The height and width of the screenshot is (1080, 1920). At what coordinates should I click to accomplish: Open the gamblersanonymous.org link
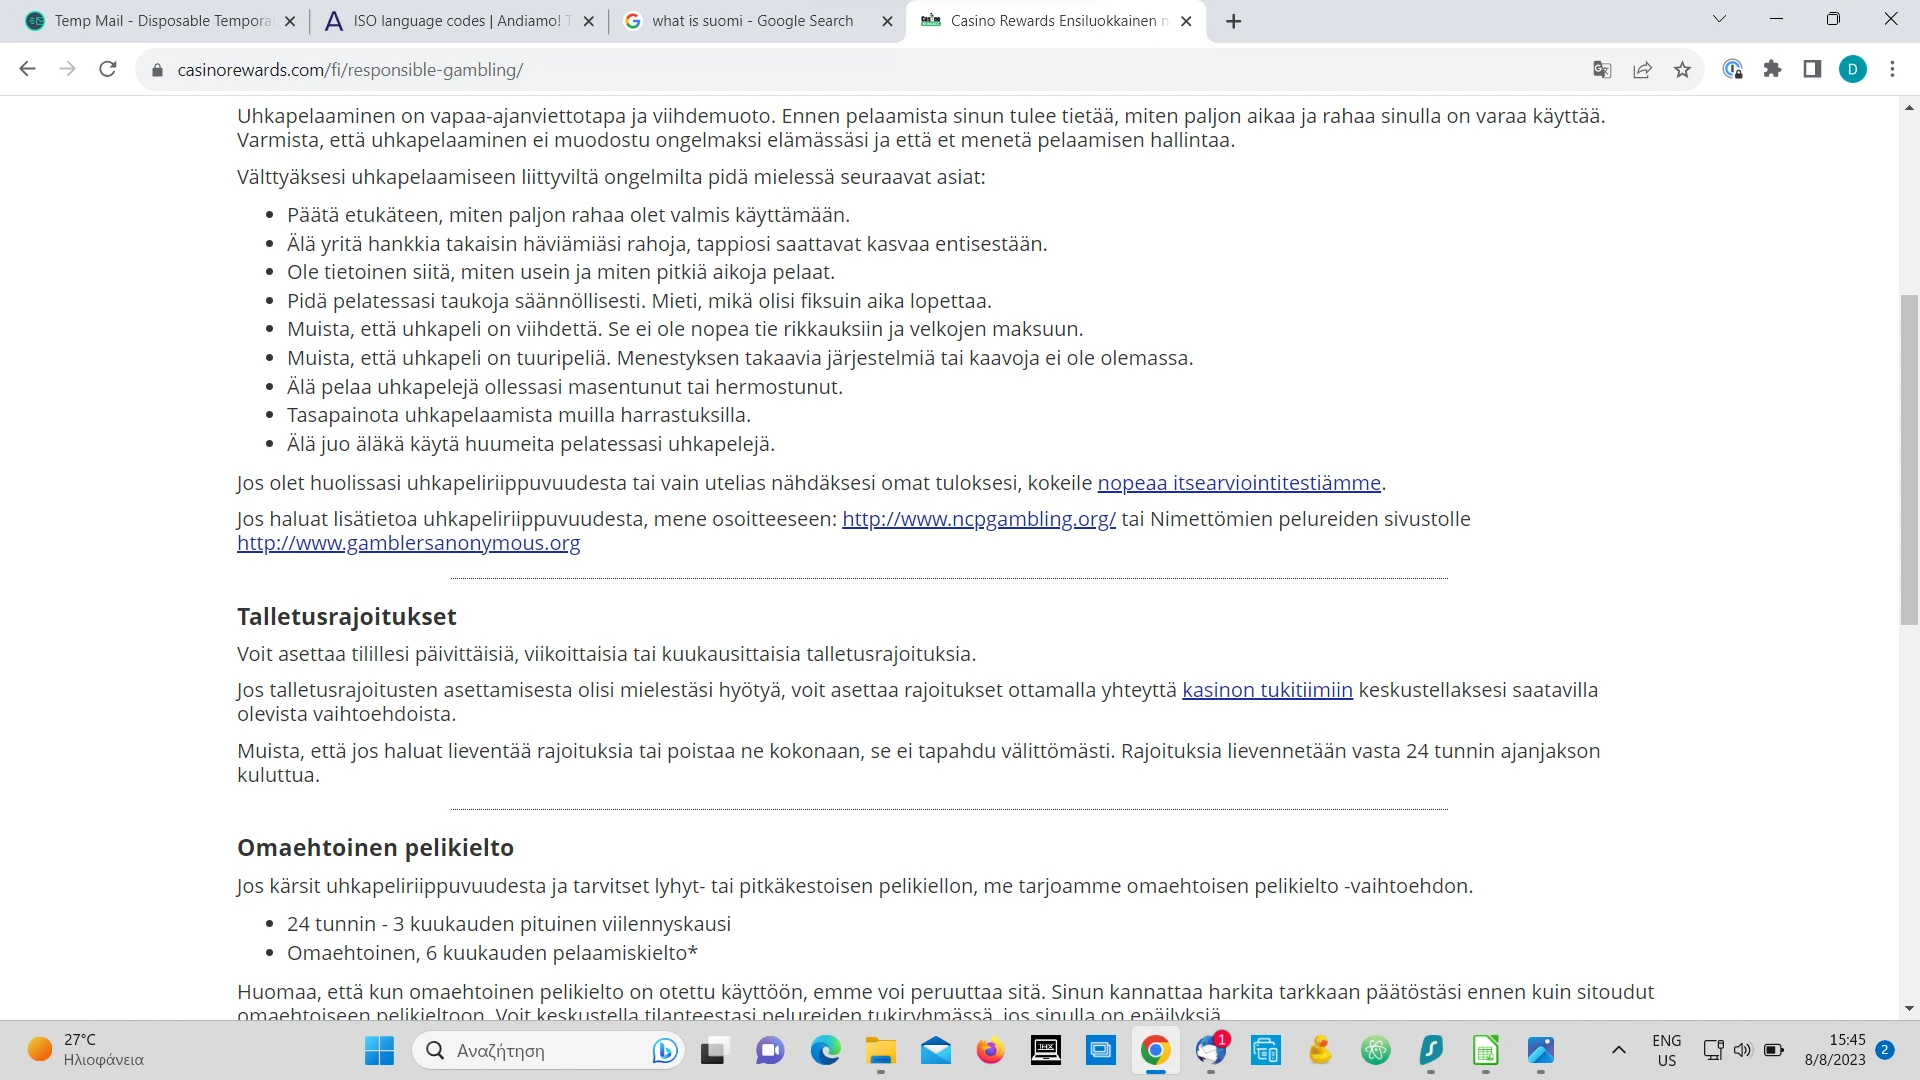408,543
